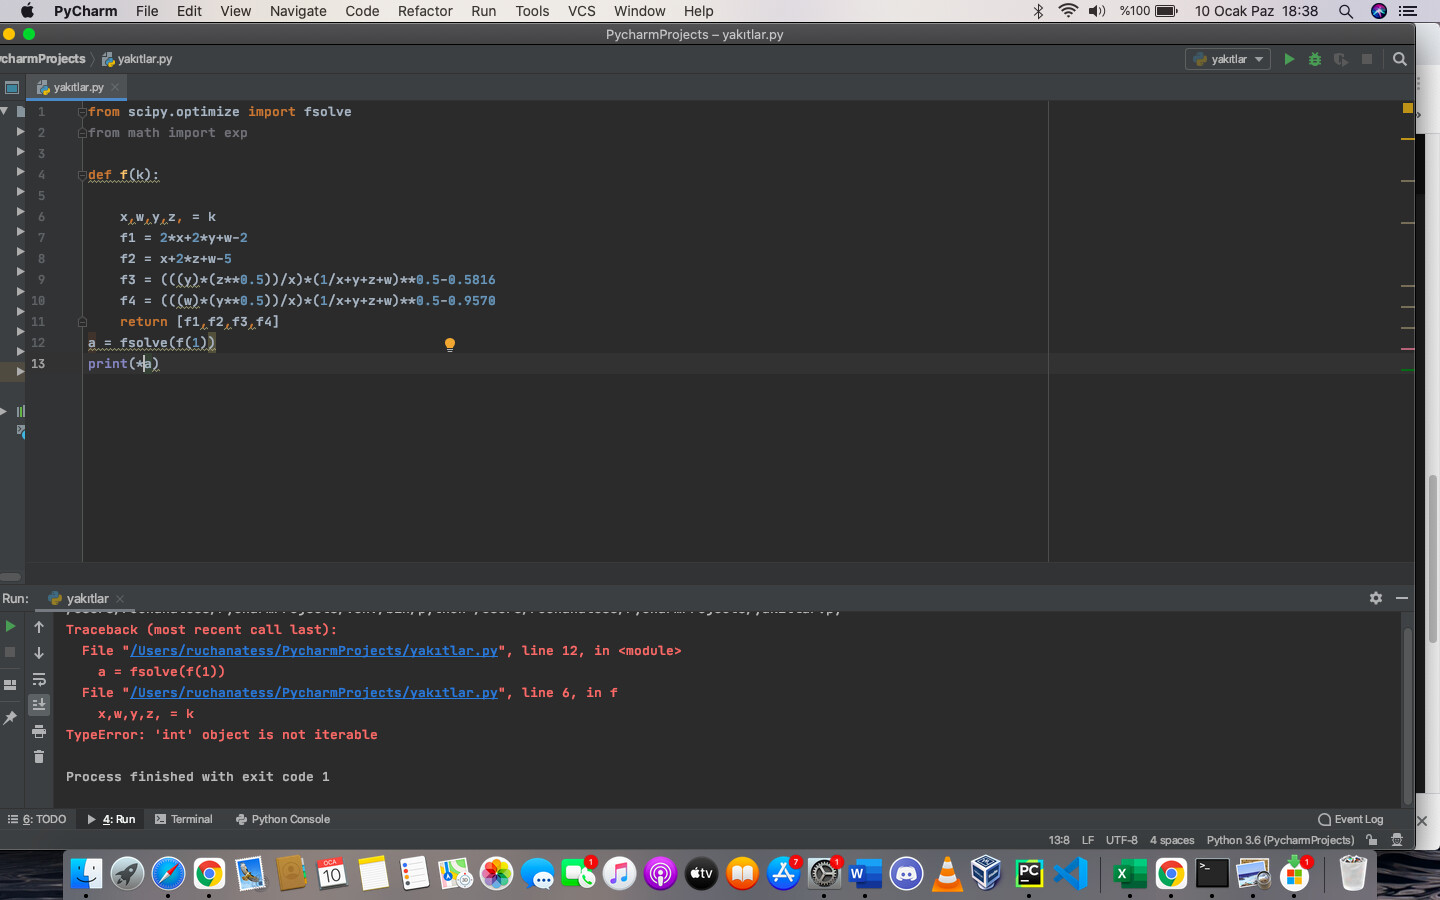This screenshot has height=900, width=1440.
Task: Collapse the def f(k) code fold on line 4
Action: 82,175
